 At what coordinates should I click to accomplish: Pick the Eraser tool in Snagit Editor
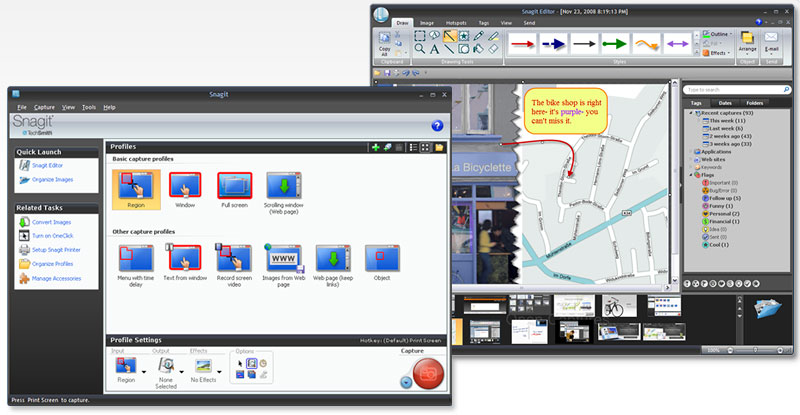493,48
